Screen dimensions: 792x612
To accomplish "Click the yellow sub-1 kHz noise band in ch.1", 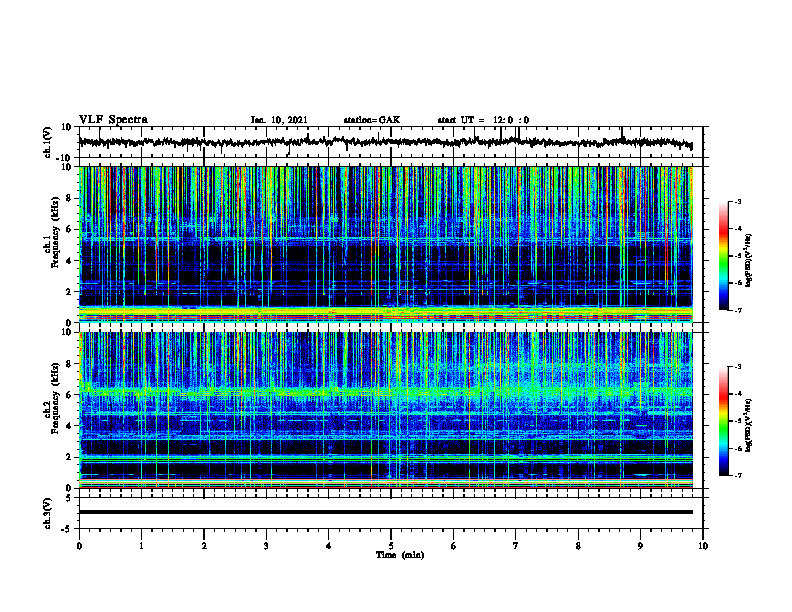I will click(x=386, y=313).
